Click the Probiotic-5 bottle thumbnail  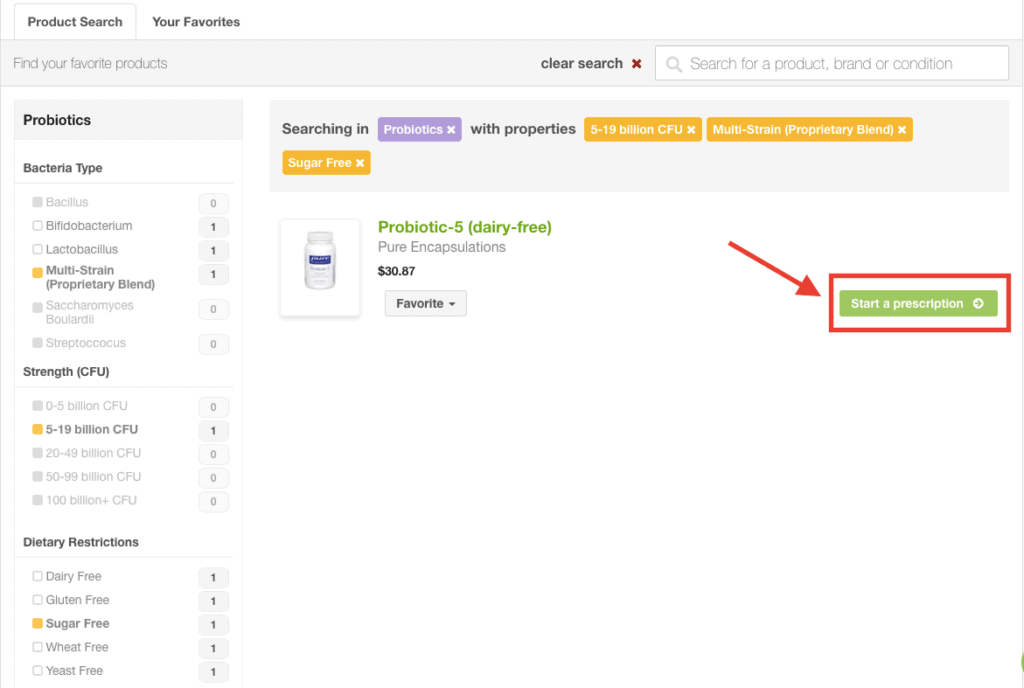[x=320, y=268]
